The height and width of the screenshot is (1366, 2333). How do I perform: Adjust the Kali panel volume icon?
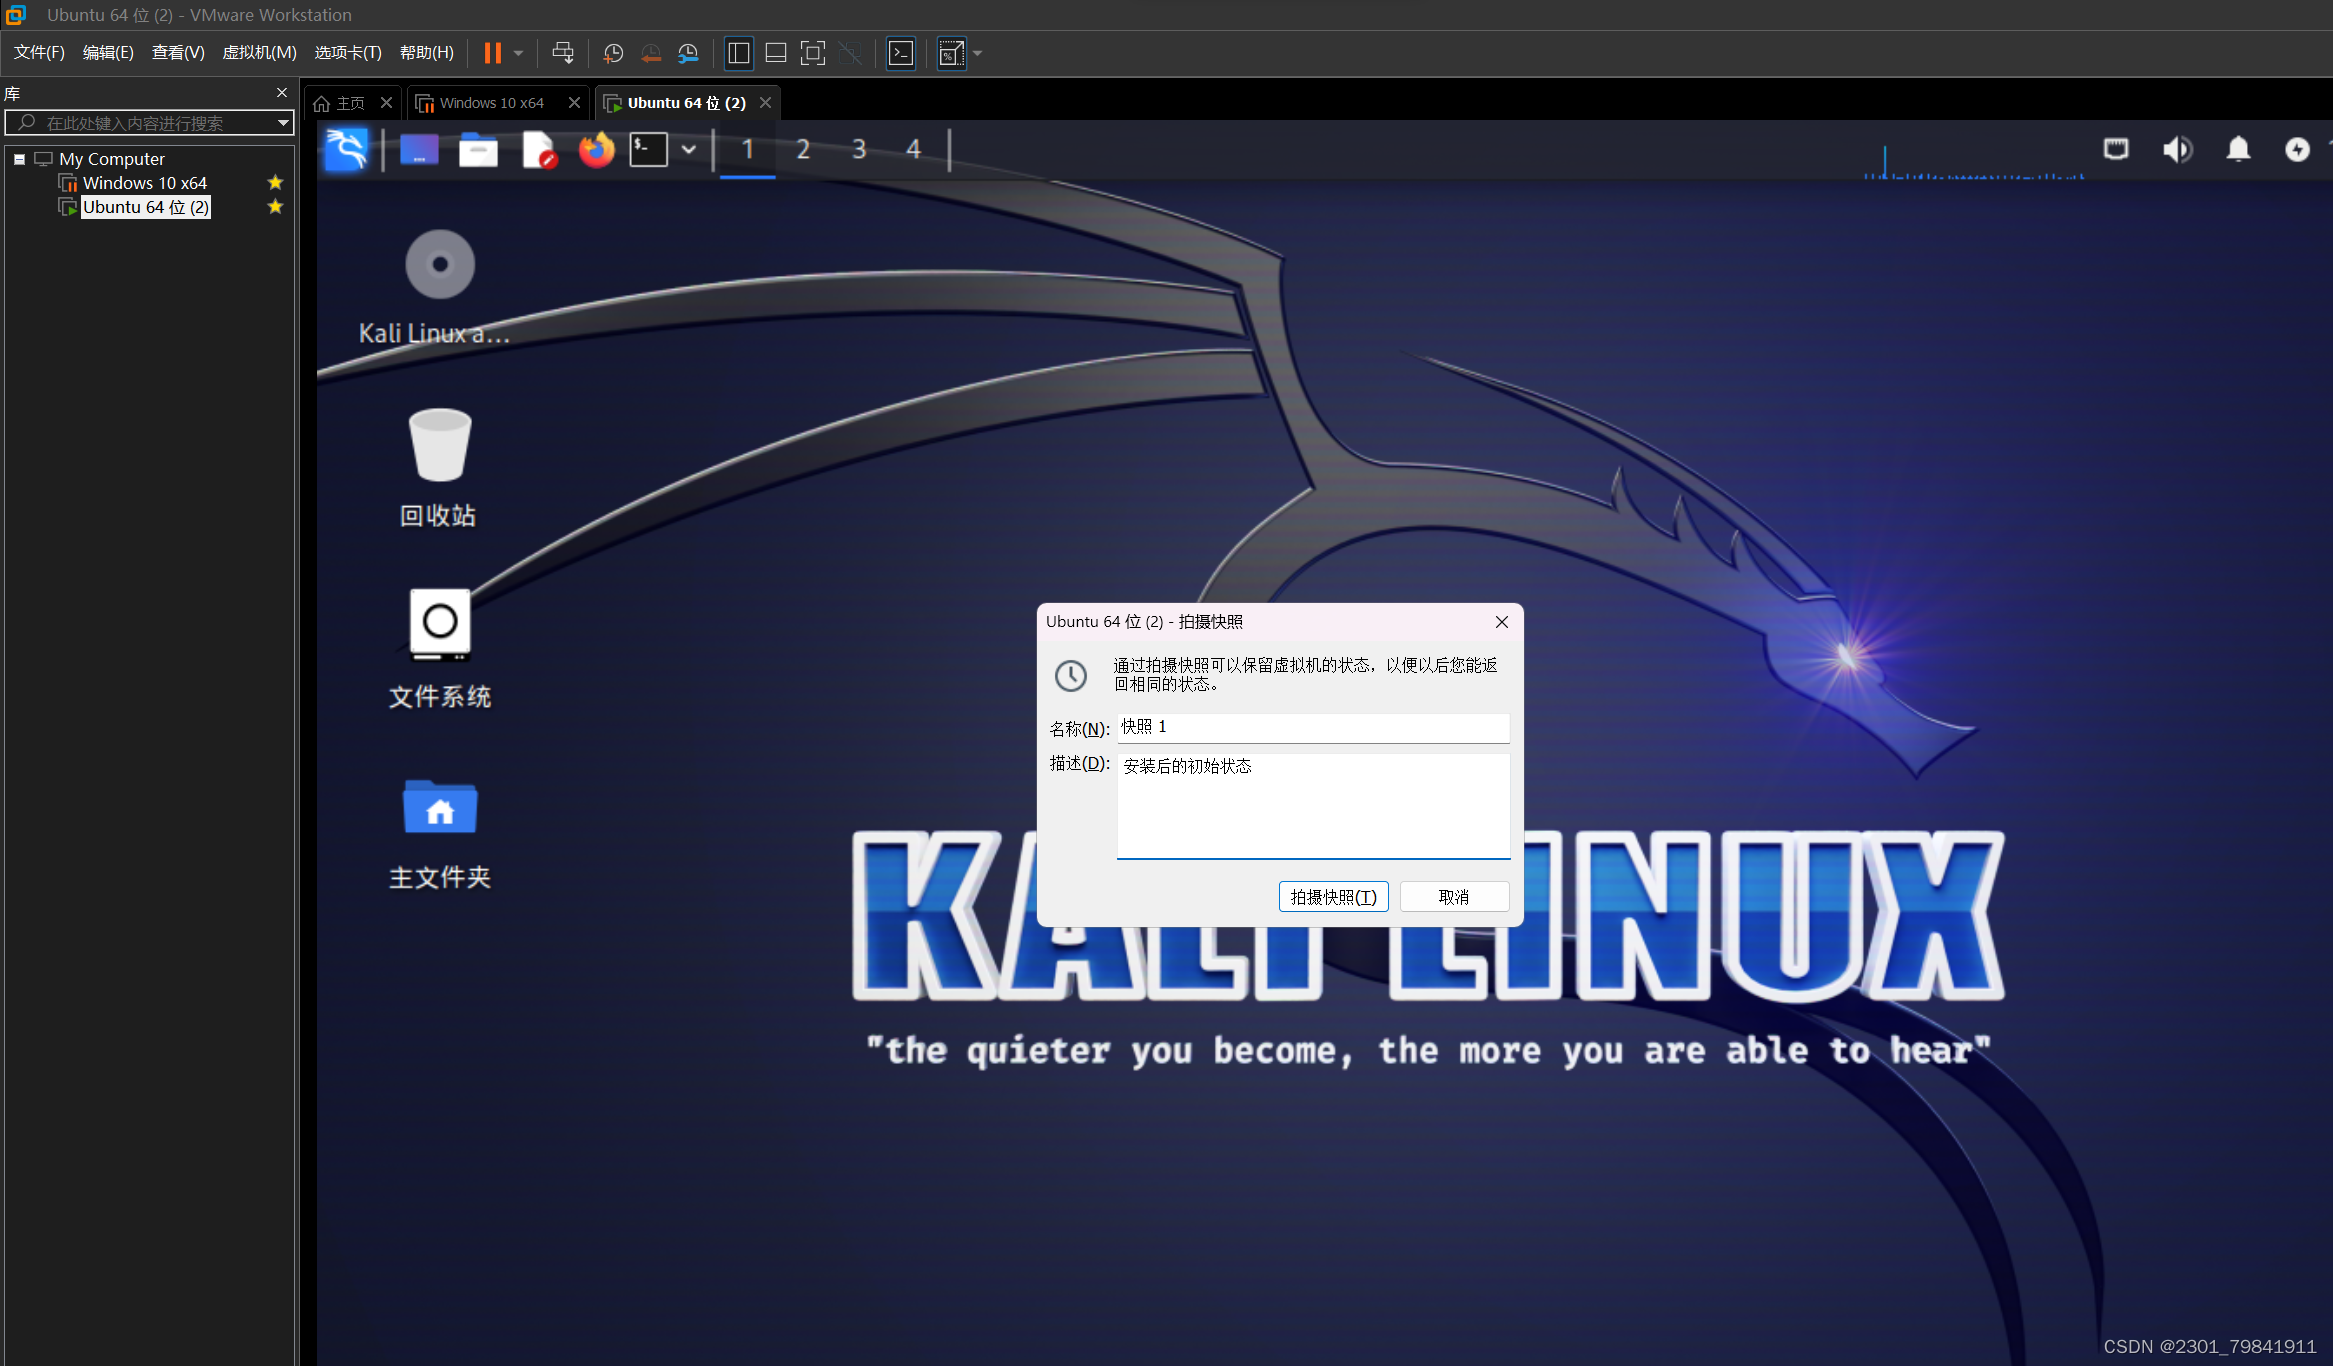2177,150
